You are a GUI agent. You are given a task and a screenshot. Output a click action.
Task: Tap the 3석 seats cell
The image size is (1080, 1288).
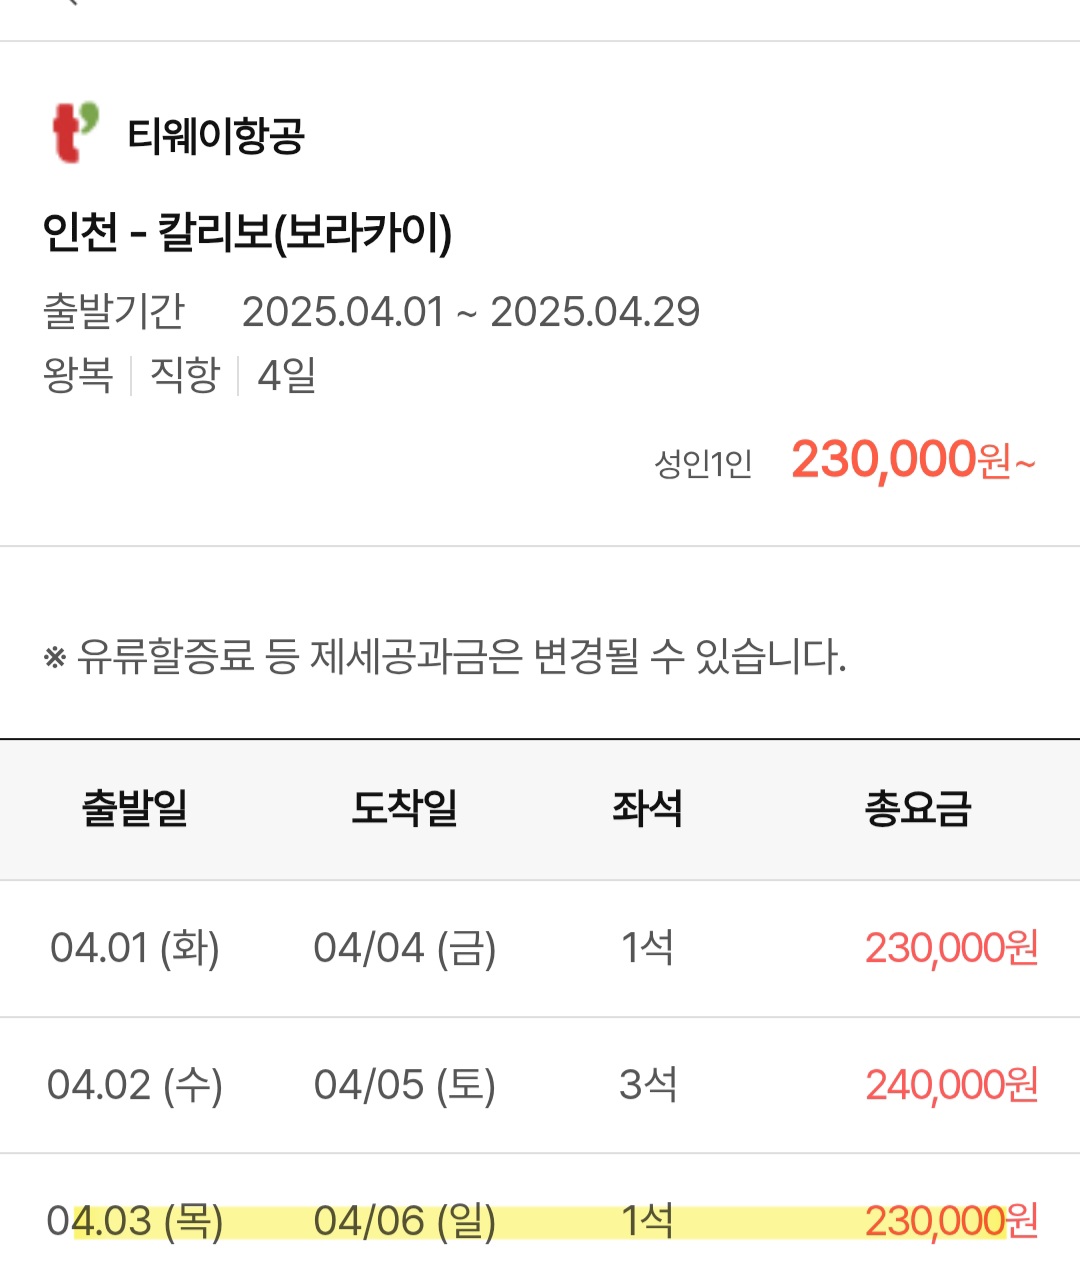[648, 1085]
